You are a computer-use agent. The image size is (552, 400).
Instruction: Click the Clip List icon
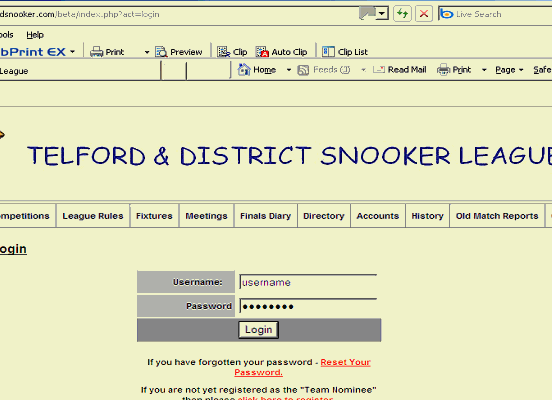click(x=328, y=52)
